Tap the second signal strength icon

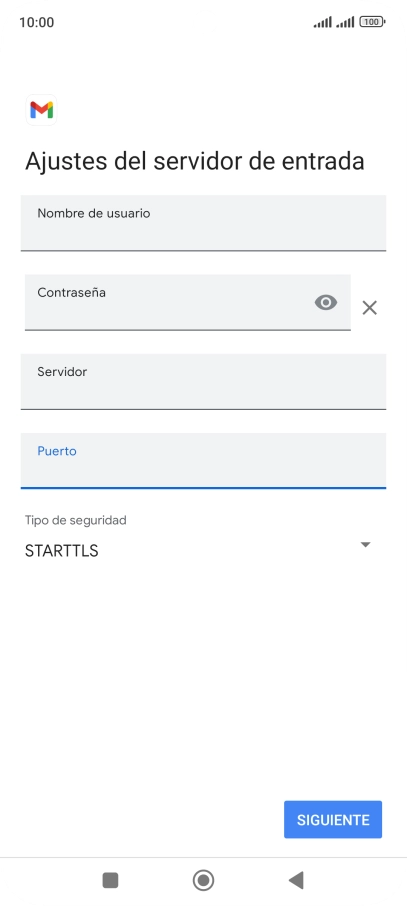tap(345, 22)
